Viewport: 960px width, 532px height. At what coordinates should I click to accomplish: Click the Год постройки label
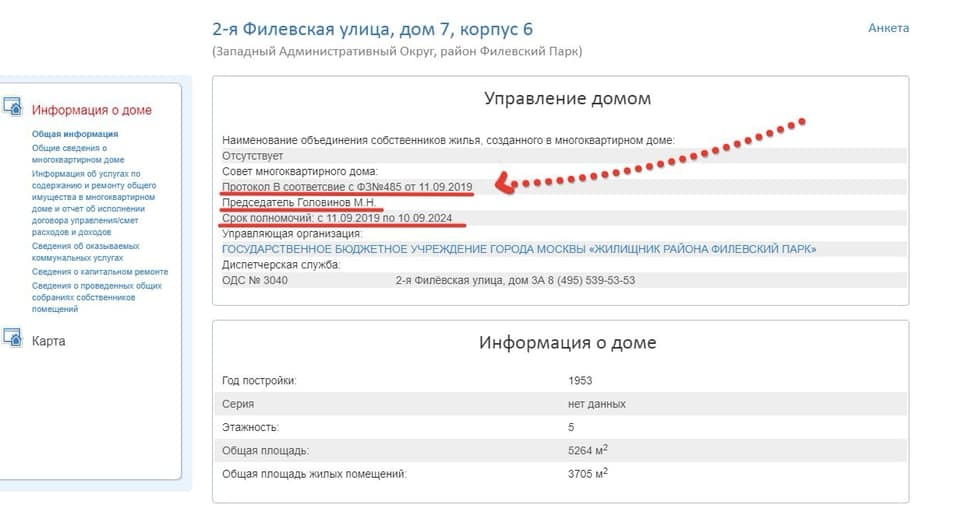[x=259, y=381]
